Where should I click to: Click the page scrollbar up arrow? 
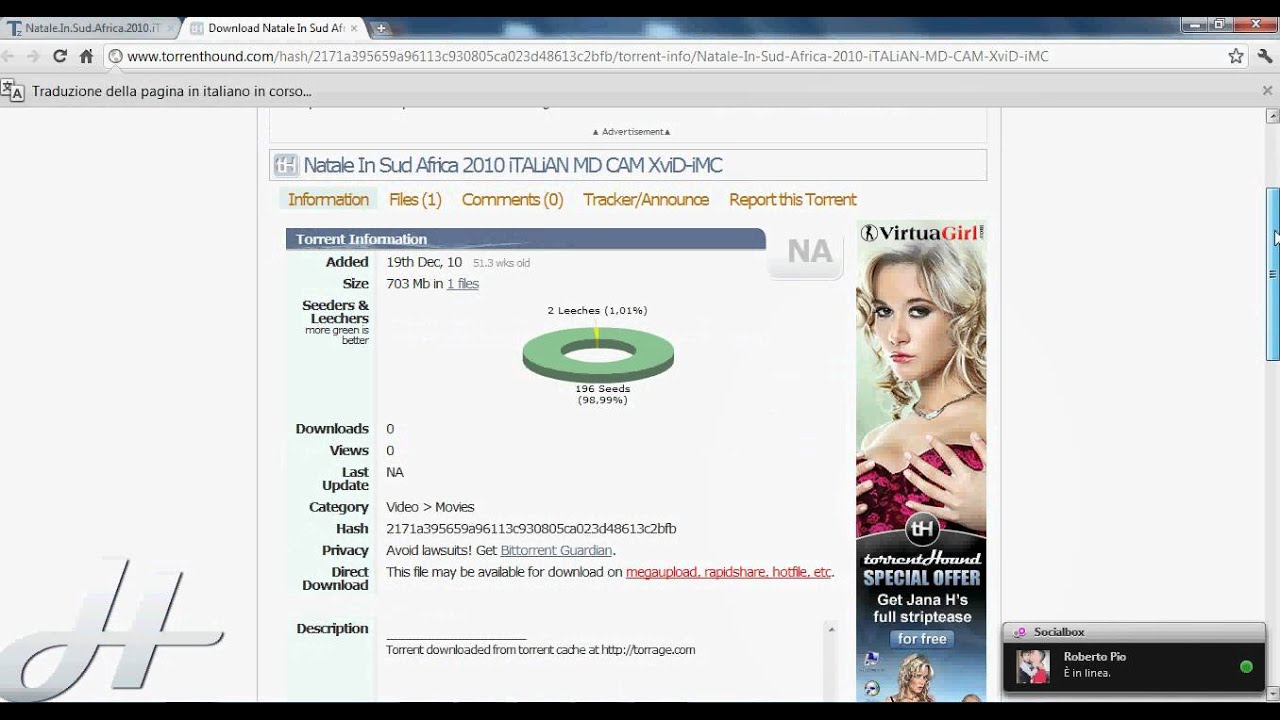pos(1272,117)
